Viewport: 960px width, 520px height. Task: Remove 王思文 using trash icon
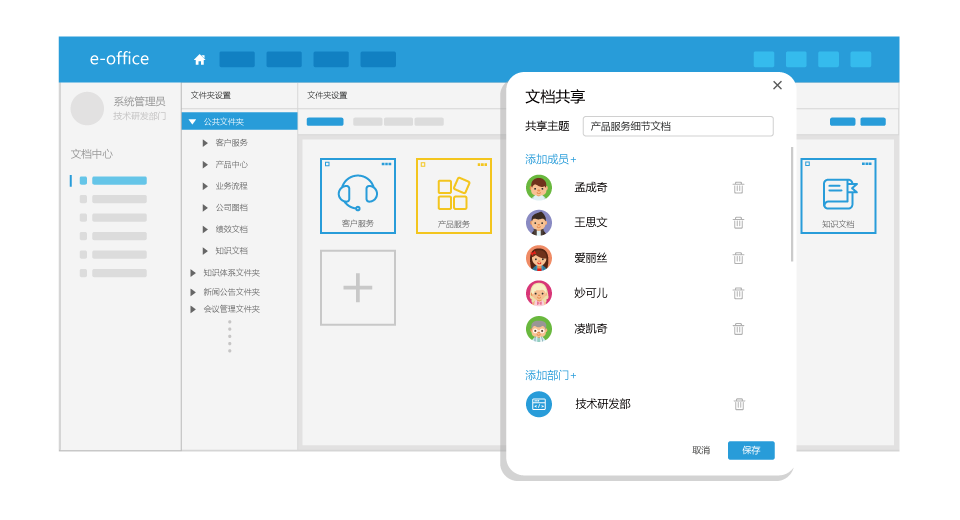(x=738, y=222)
